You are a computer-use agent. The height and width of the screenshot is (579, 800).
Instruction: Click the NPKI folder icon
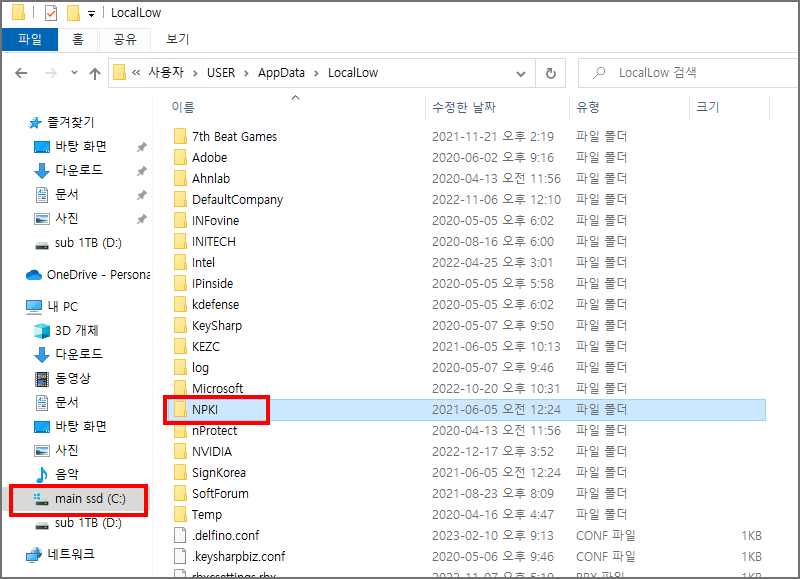pyautogui.click(x=180, y=410)
